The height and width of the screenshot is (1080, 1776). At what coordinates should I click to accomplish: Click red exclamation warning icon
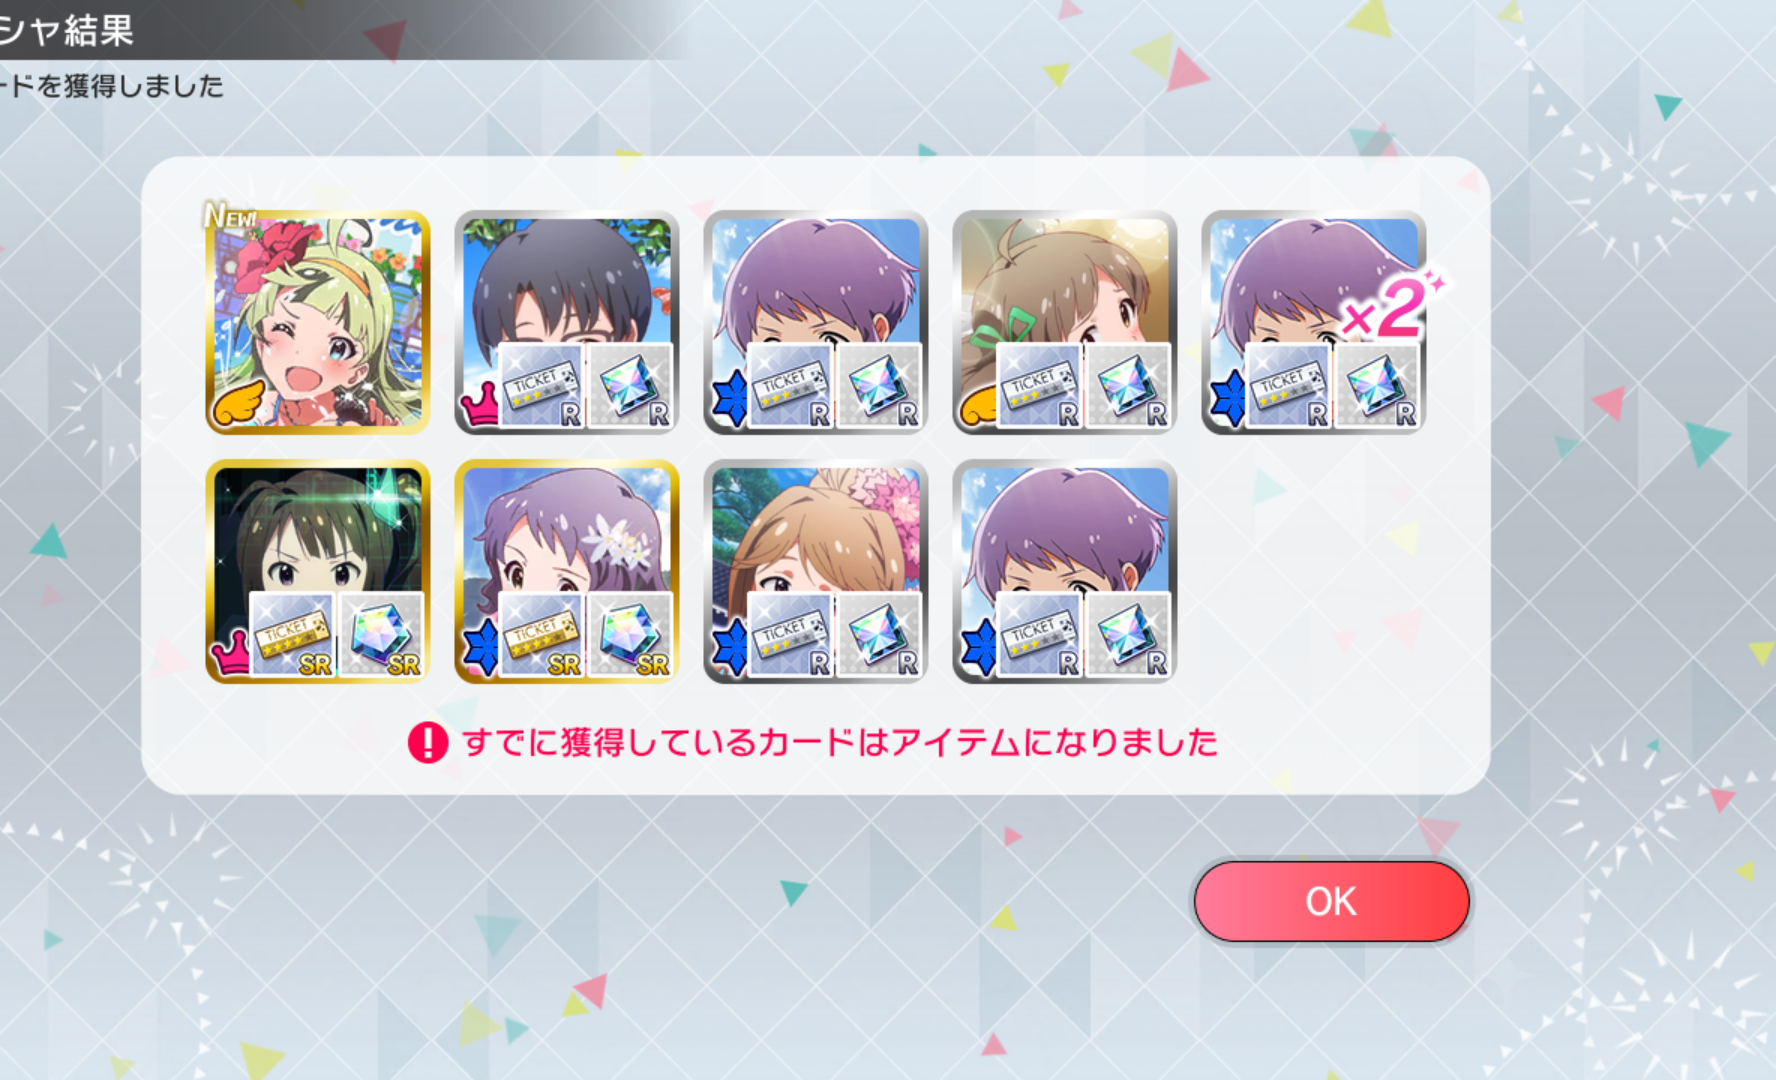point(428,742)
